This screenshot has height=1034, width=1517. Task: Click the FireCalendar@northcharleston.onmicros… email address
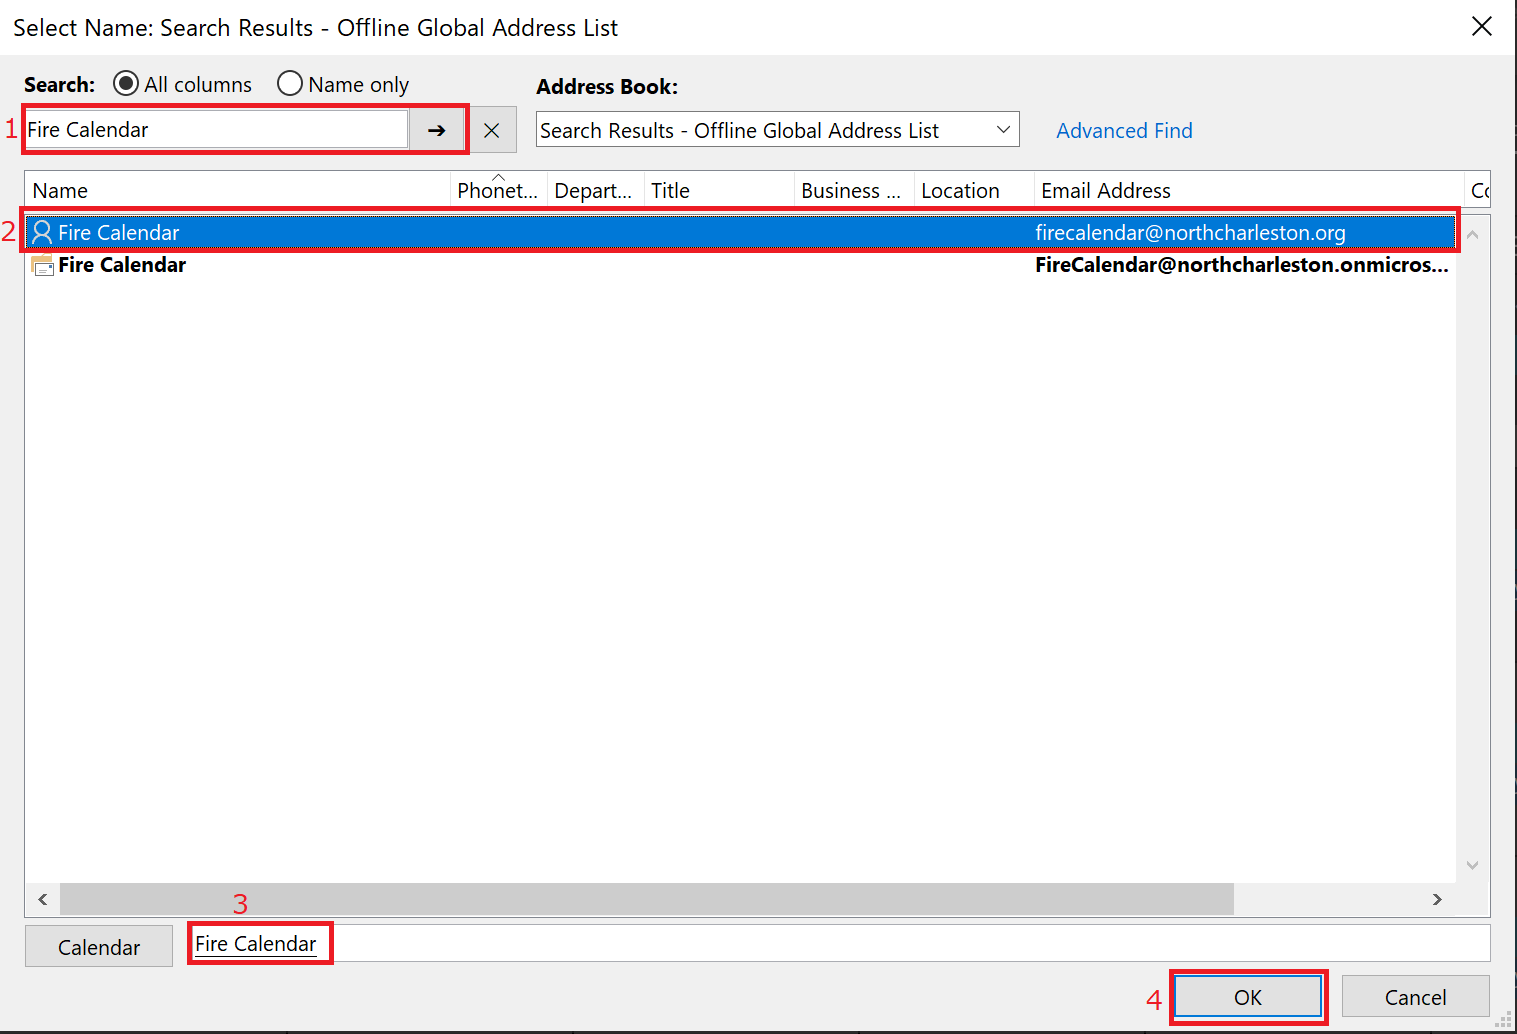[1242, 265]
